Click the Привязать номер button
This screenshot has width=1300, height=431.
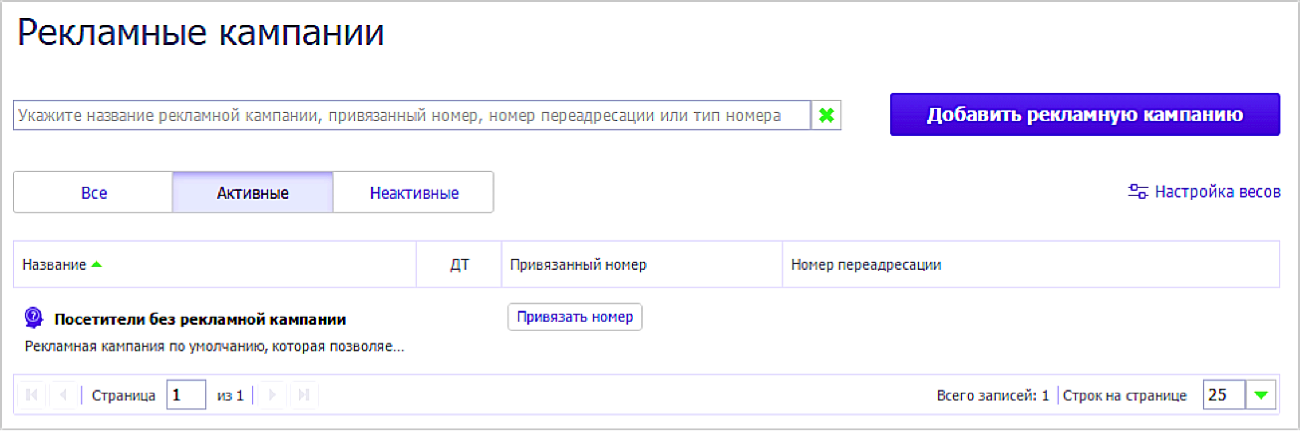[x=574, y=317]
